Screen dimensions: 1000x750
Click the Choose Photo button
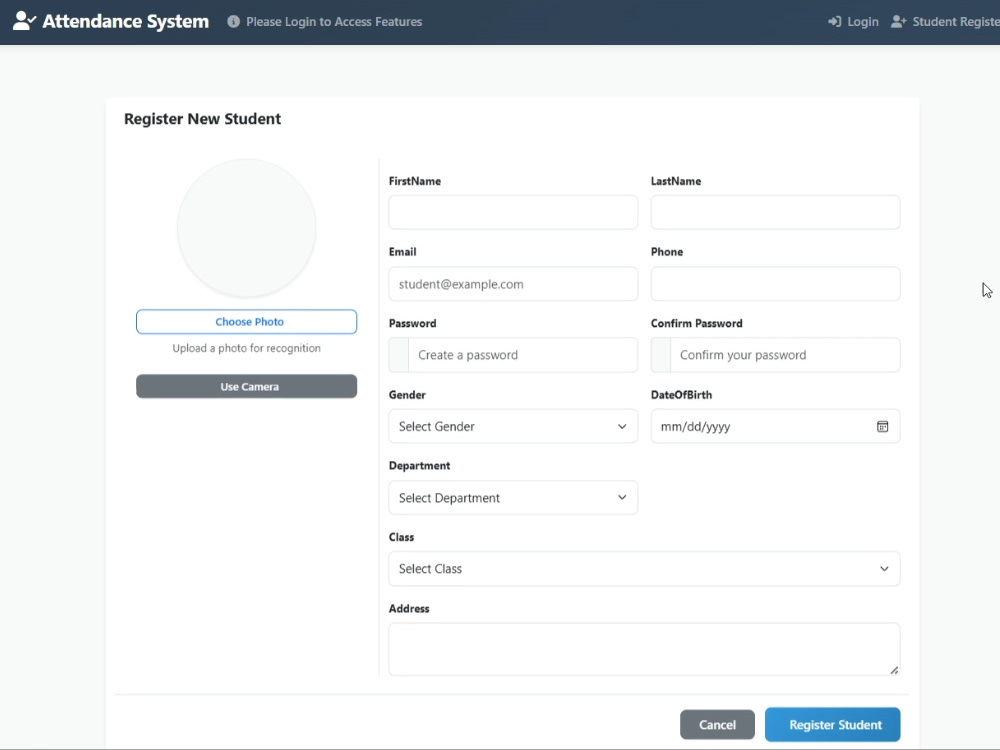[246, 322]
